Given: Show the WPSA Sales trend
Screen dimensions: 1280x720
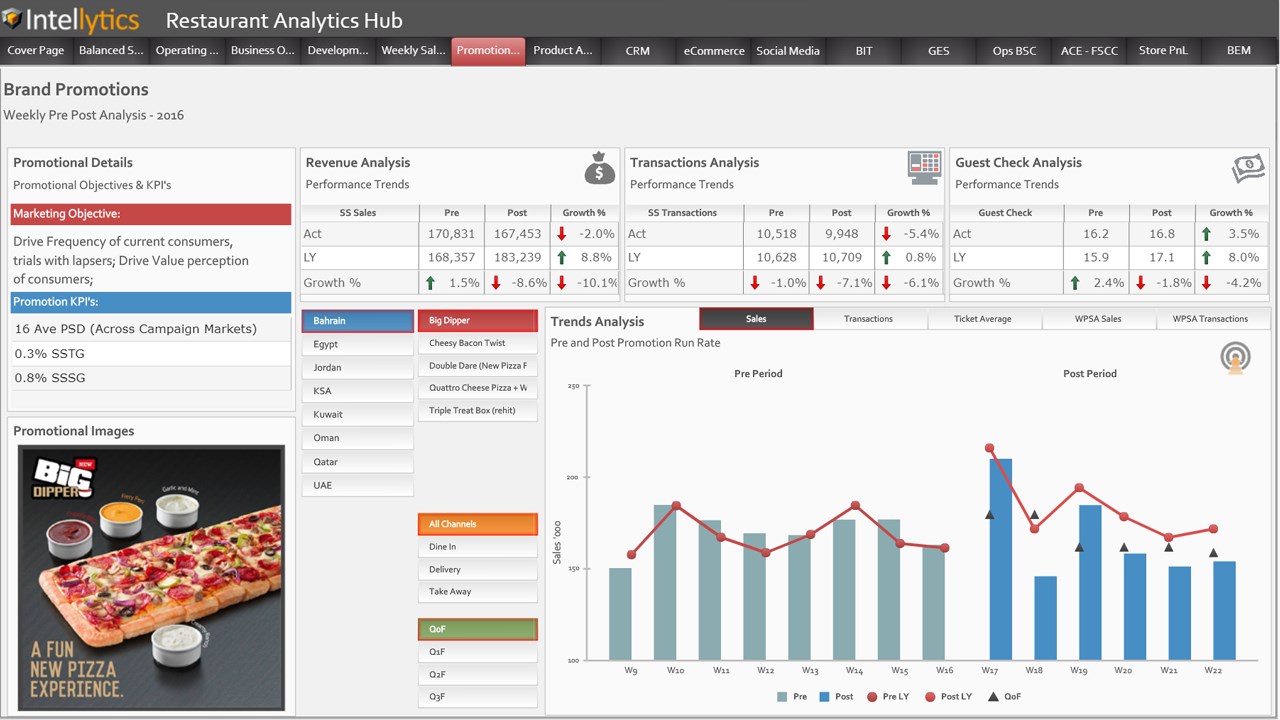Looking at the screenshot, I should (1098, 319).
